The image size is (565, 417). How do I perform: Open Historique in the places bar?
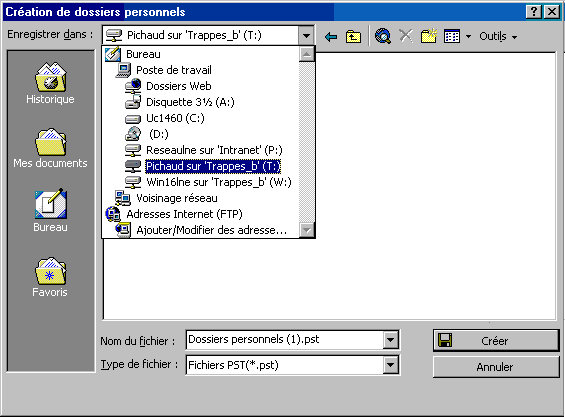[x=50, y=84]
